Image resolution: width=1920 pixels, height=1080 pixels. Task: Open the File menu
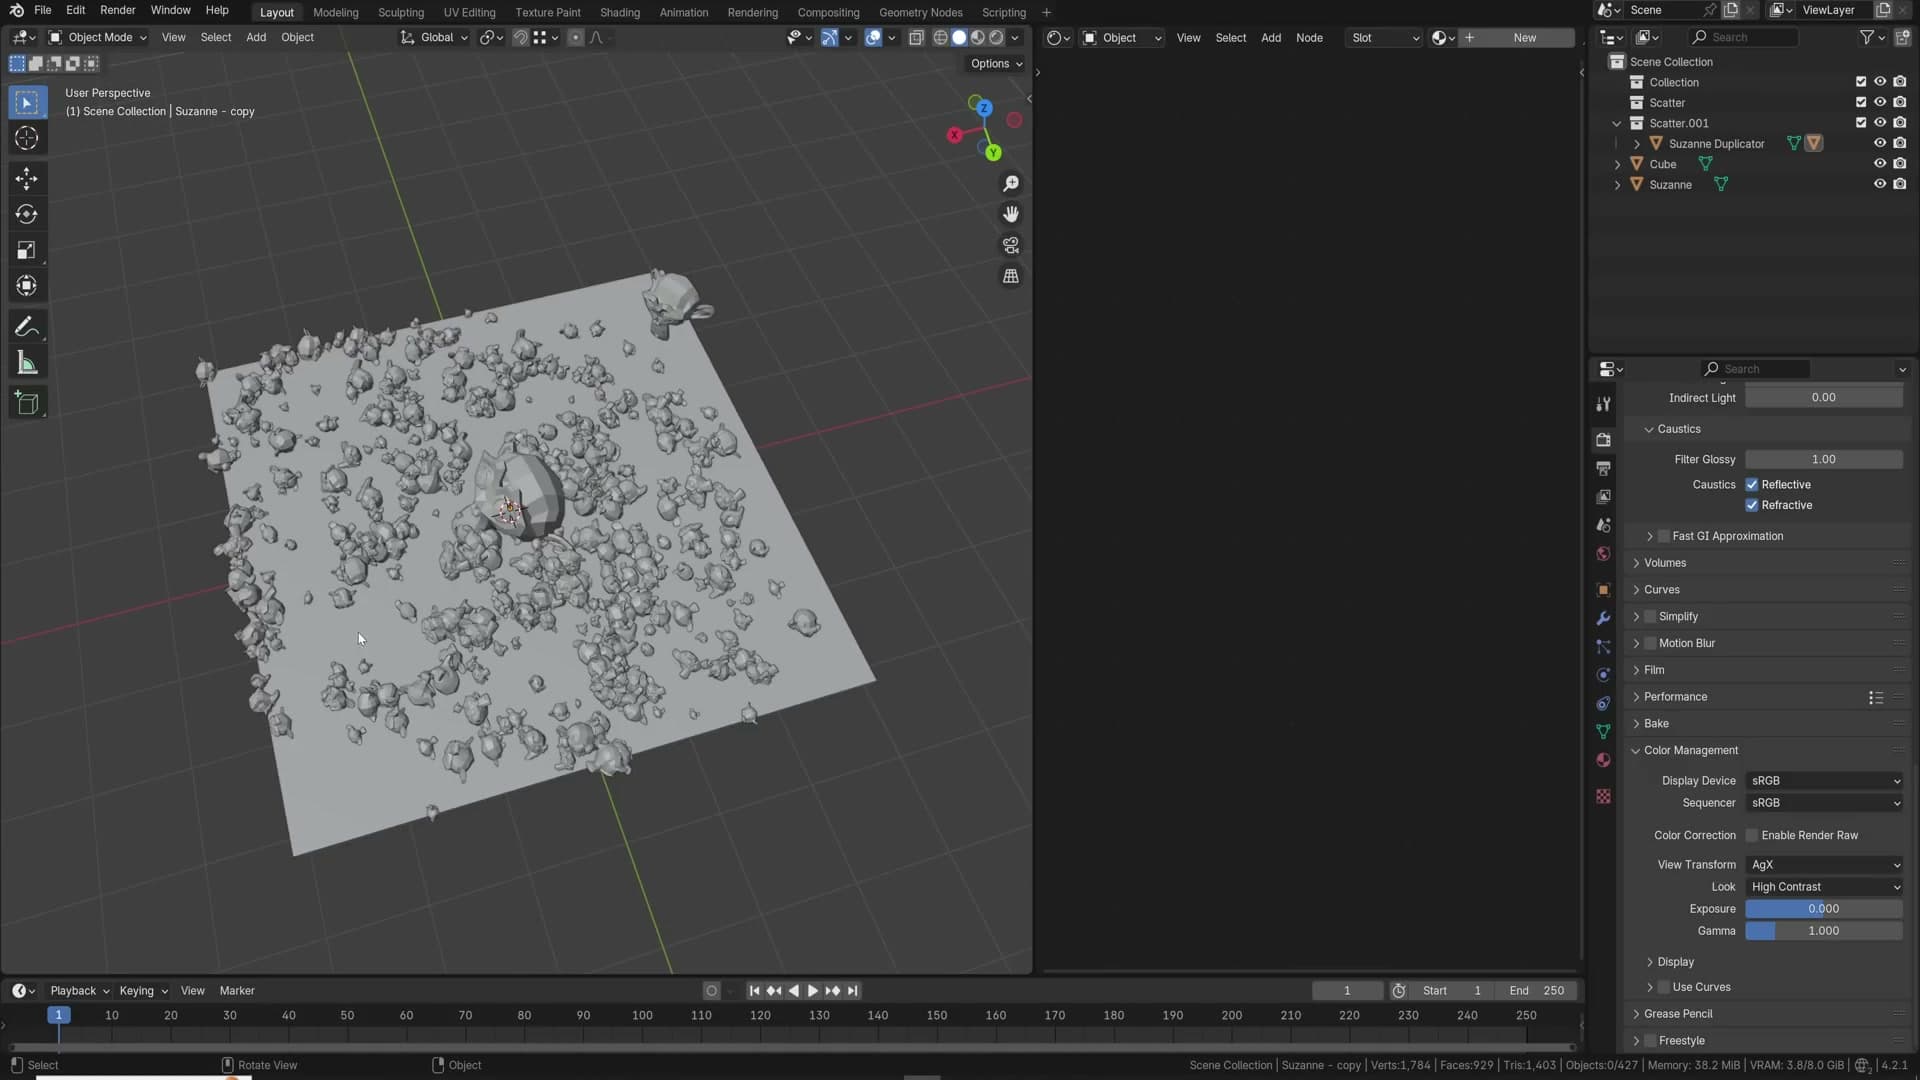point(42,10)
